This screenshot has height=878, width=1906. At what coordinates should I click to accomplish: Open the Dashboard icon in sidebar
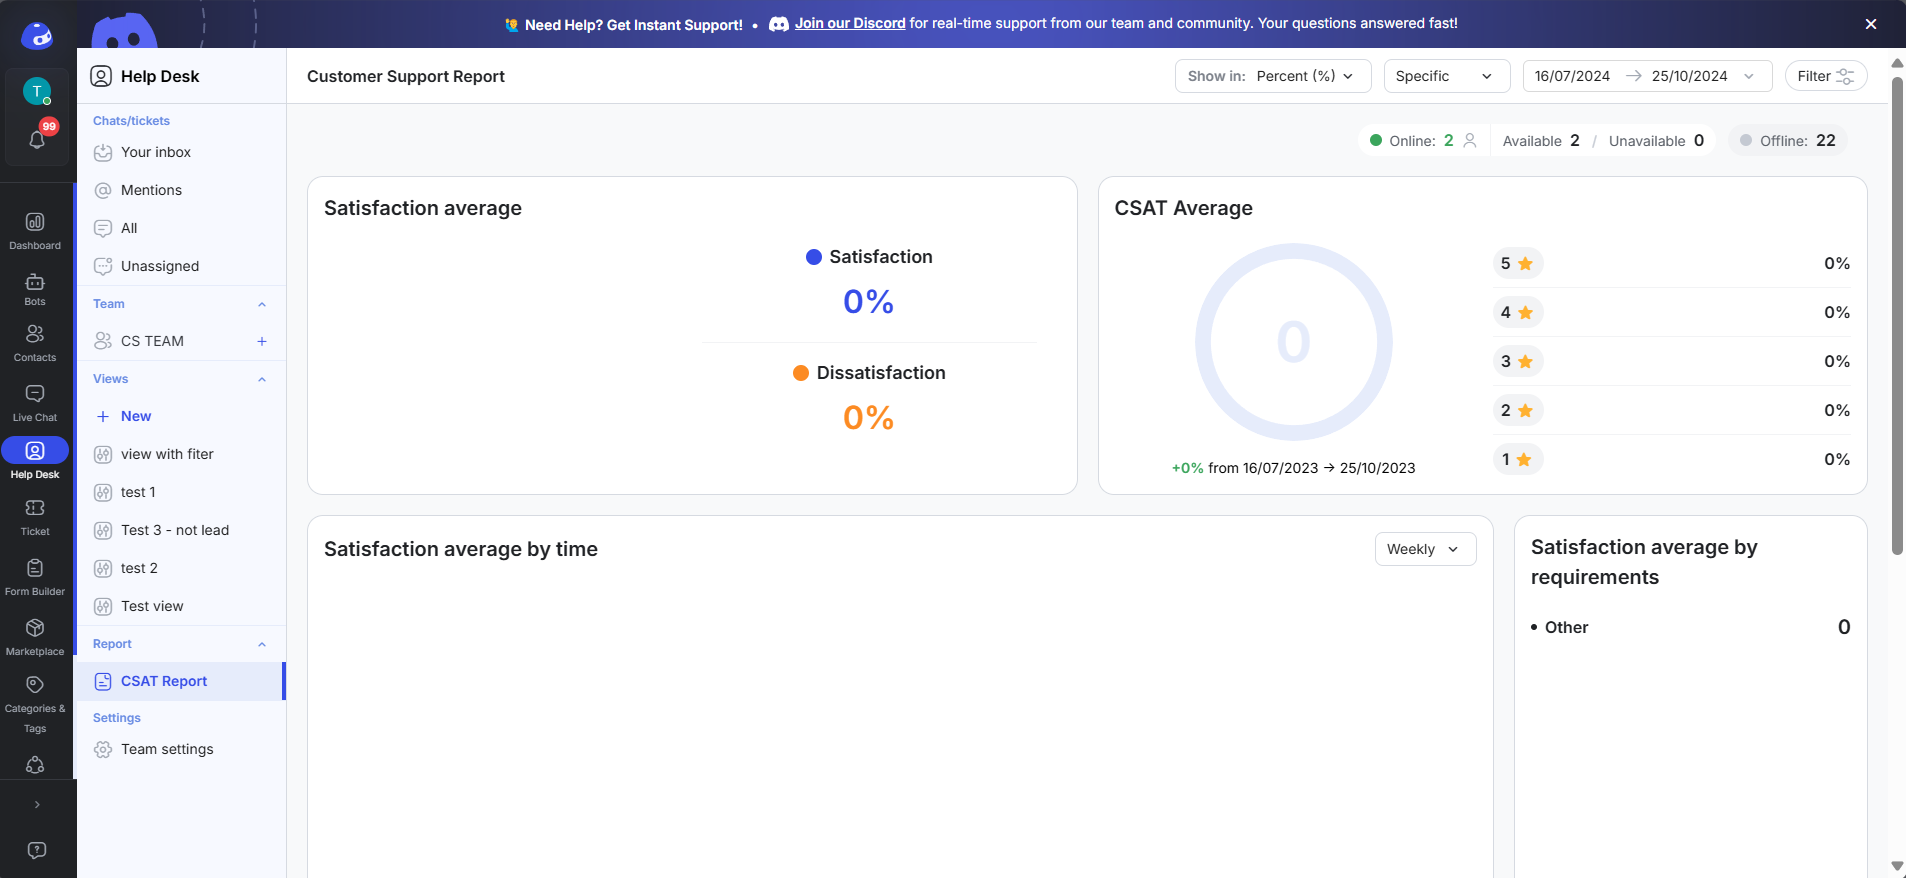coord(35,223)
